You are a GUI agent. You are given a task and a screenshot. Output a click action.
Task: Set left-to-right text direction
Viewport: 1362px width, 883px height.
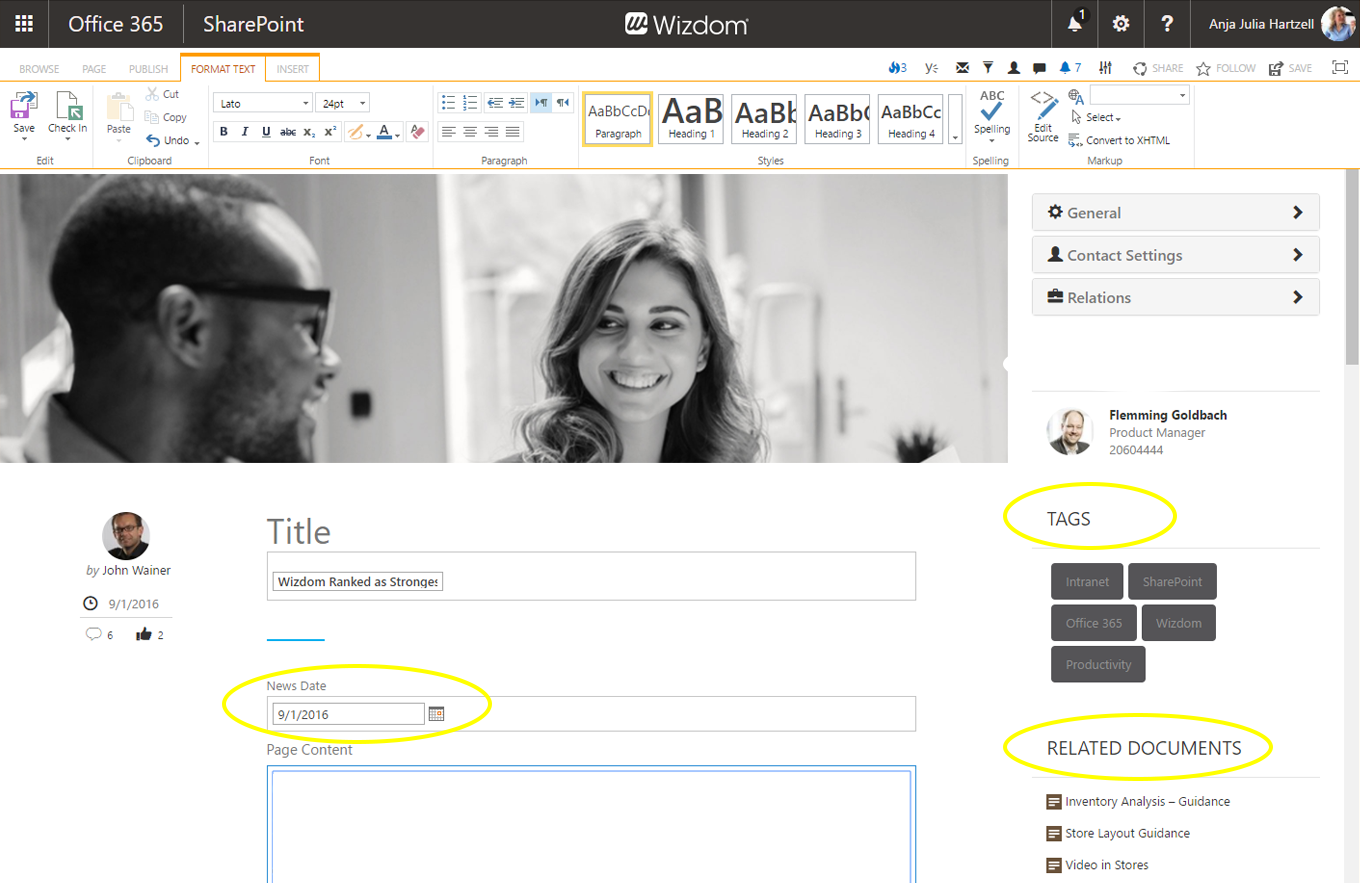point(541,103)
